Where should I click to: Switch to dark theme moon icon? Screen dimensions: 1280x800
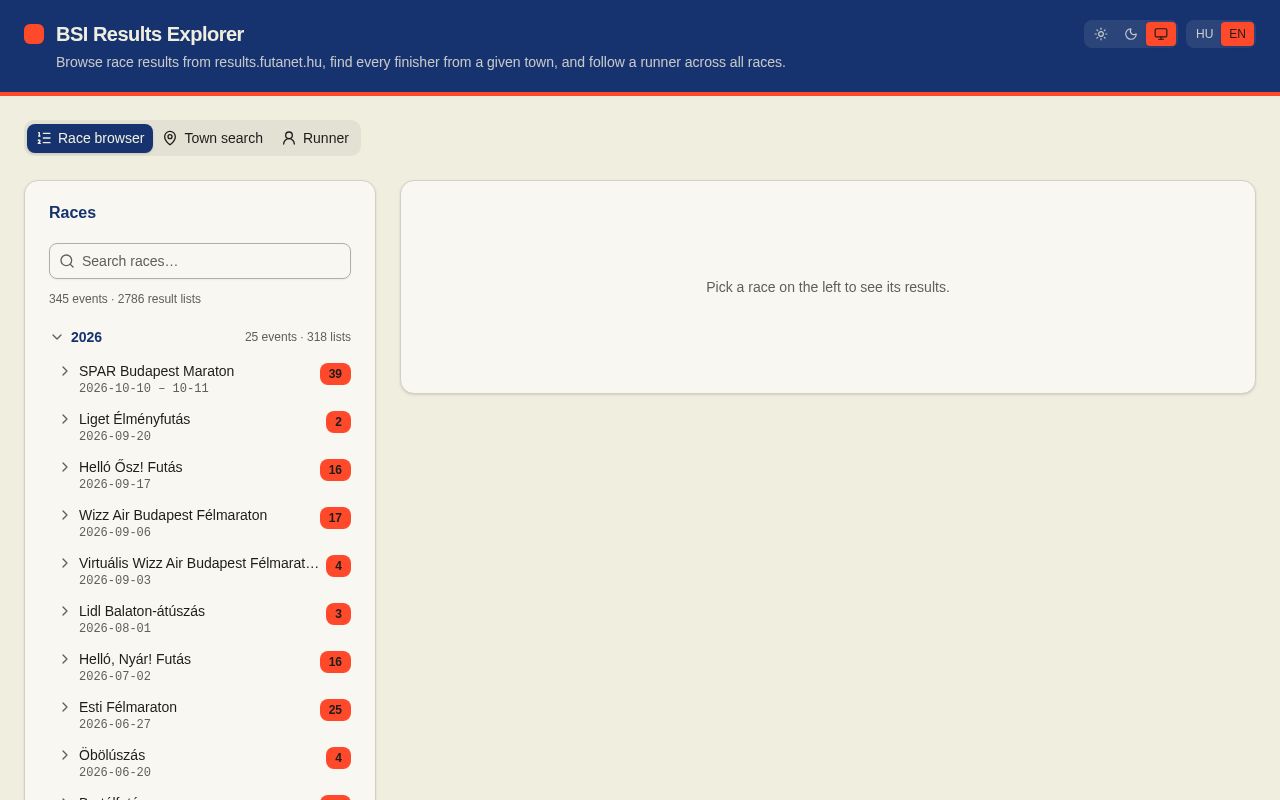point(1131,34)
